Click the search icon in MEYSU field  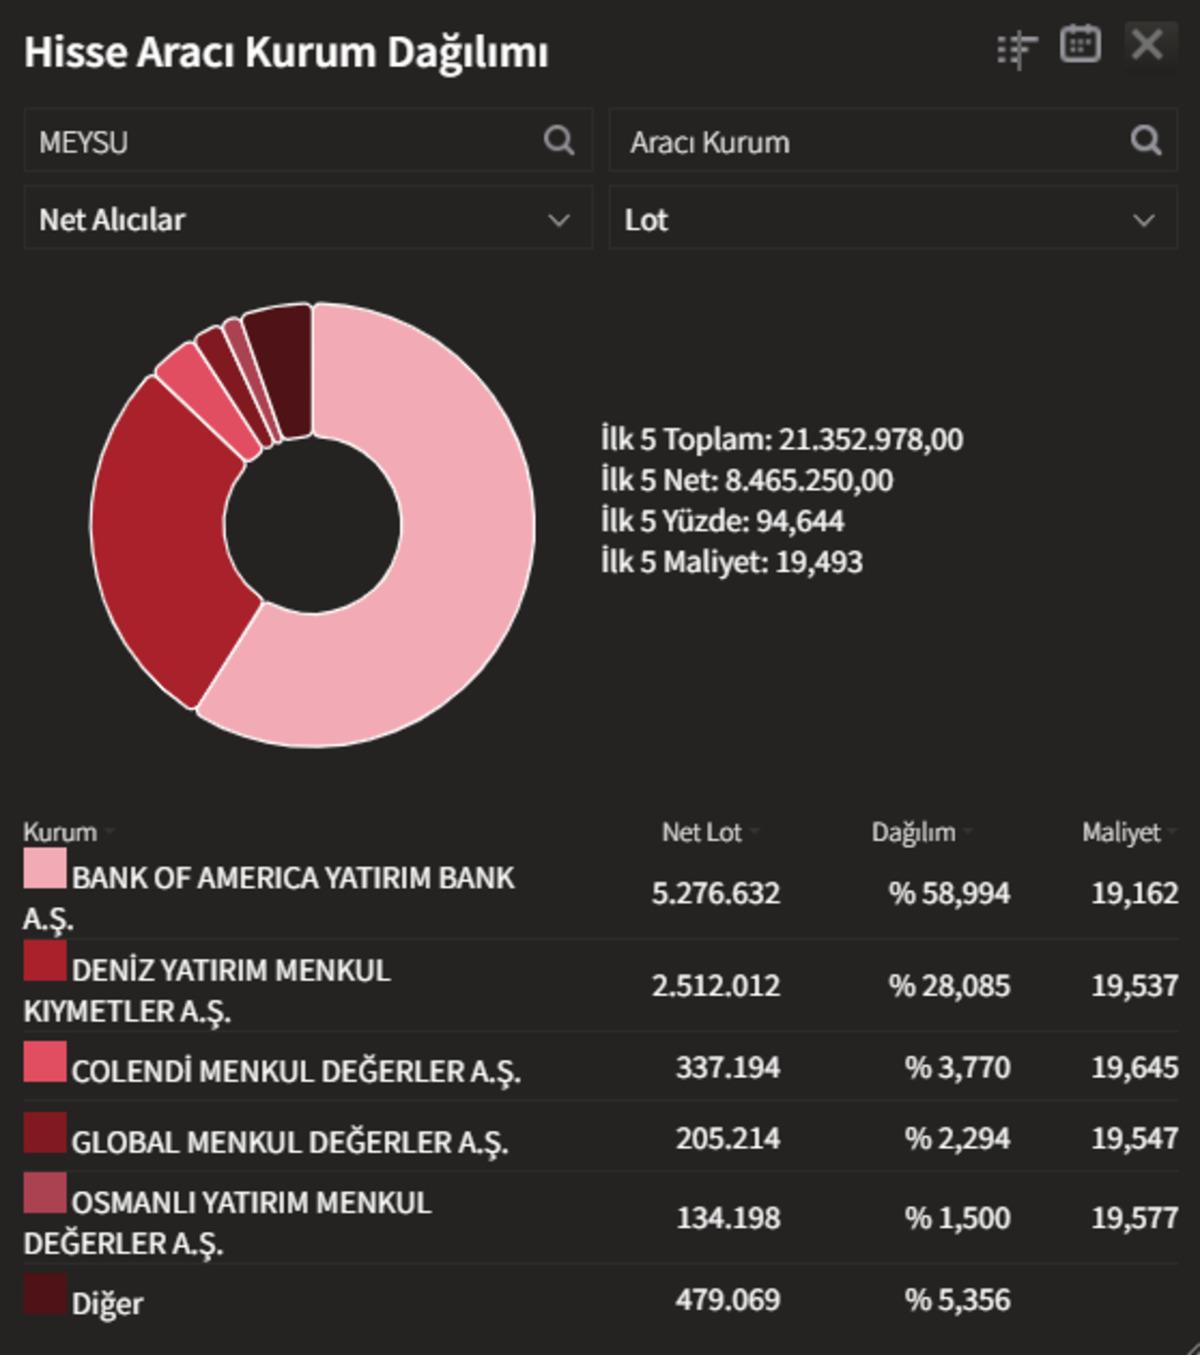[559, 141]
